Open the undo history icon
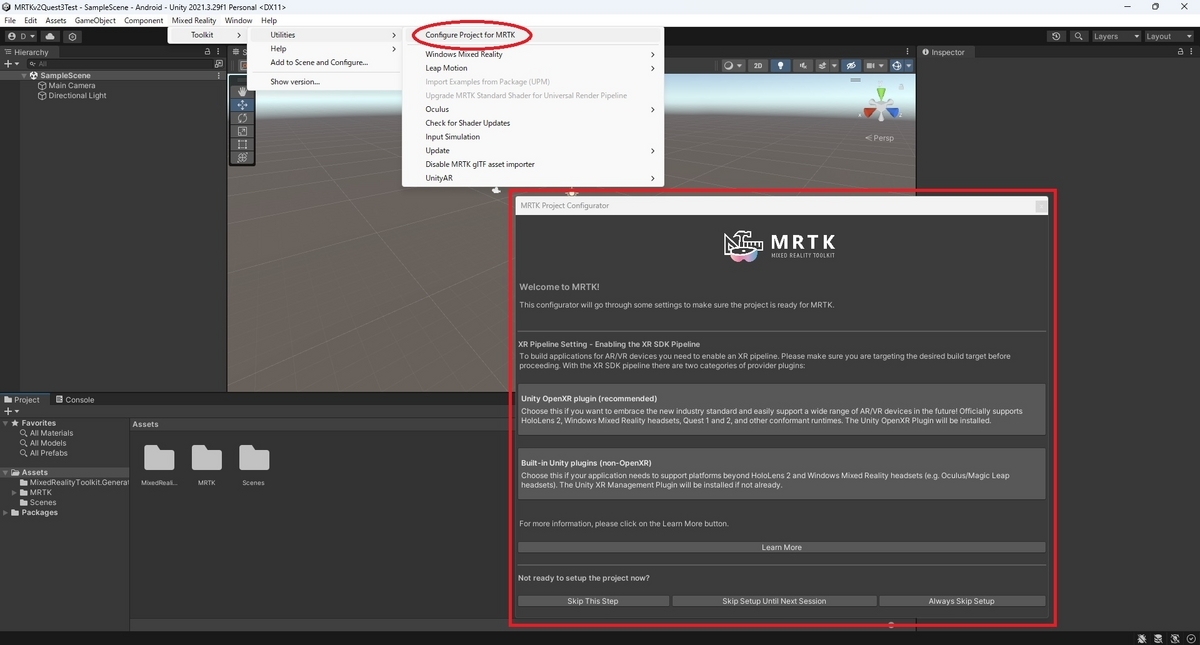The width and height of the screenshot is (1200, 645). tap(1056, 36)
